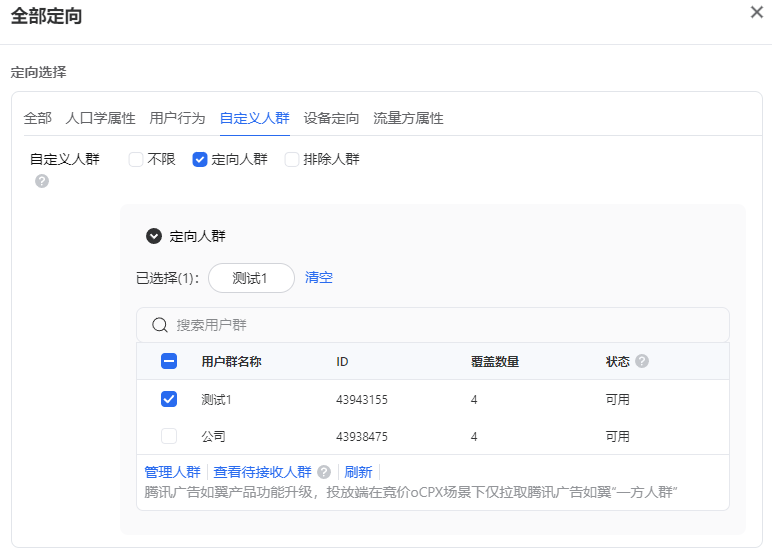Click the 刷新 link
Screen dimensions: 772x557
click(x=358, y=472)
